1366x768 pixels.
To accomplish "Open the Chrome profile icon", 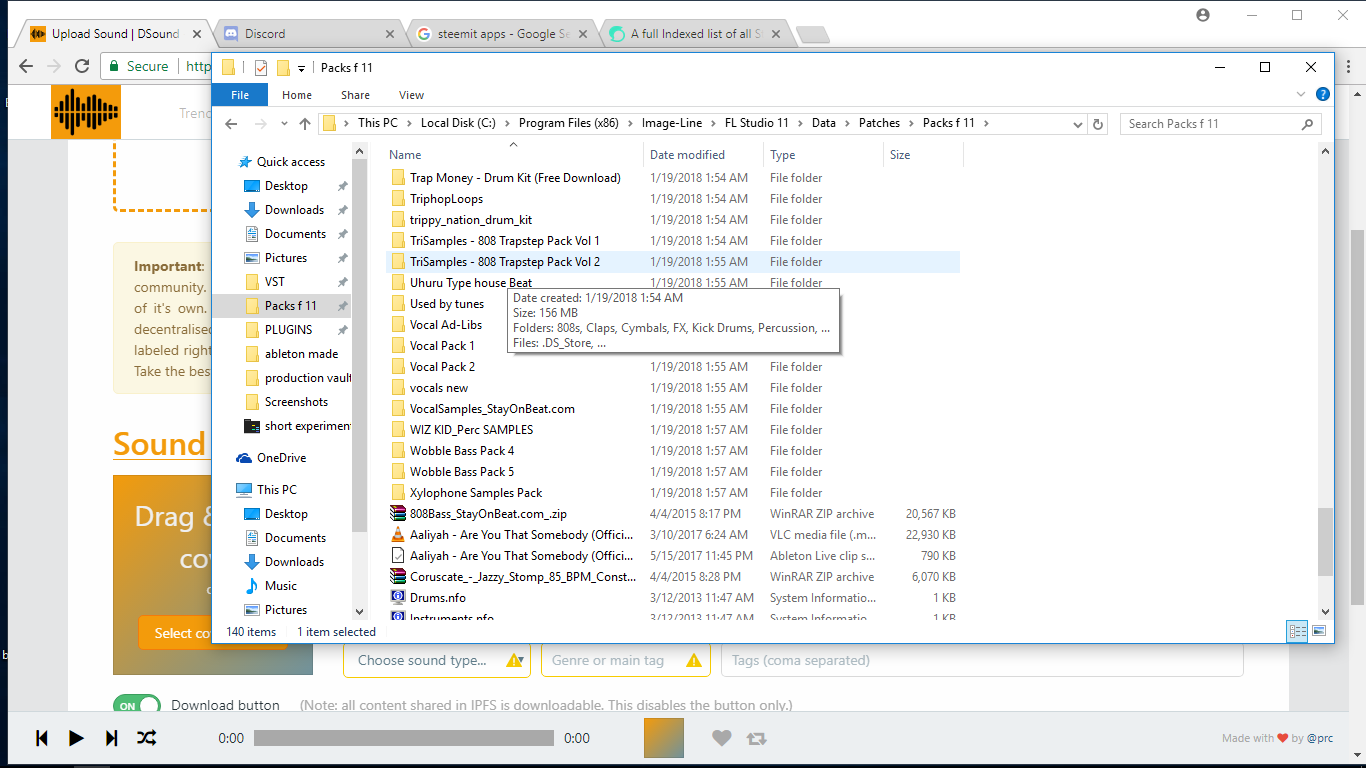I will (1203, 15).
